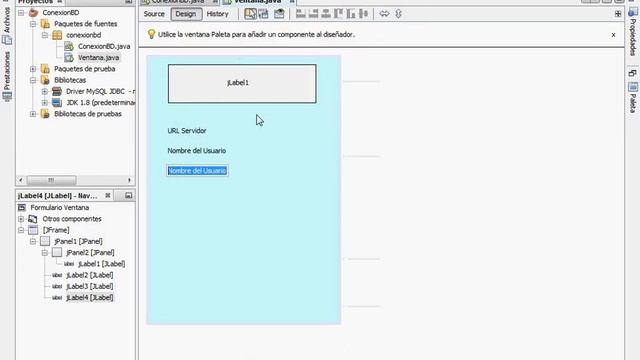Toggle vertical resizability arrow icon
The image size is (640, 360).
pyautogui.click(x=398, y=14)
